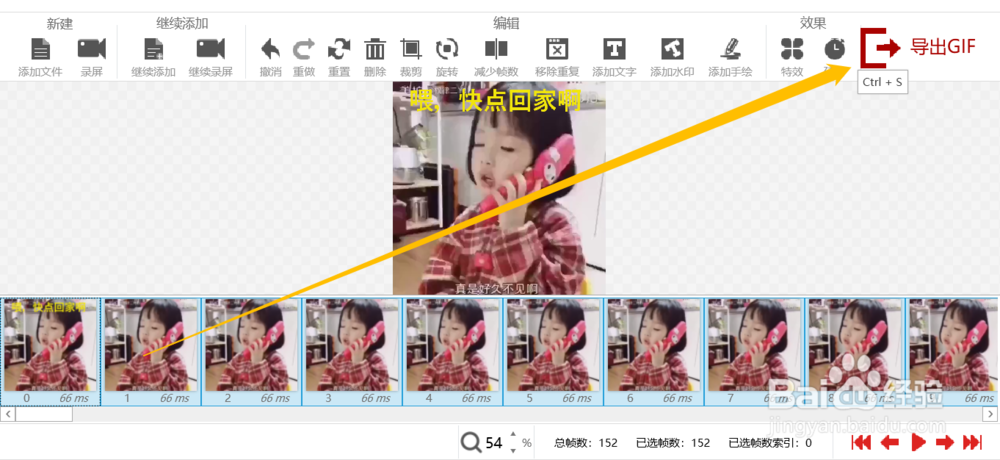Select frame 3 thumbnail

353,352
